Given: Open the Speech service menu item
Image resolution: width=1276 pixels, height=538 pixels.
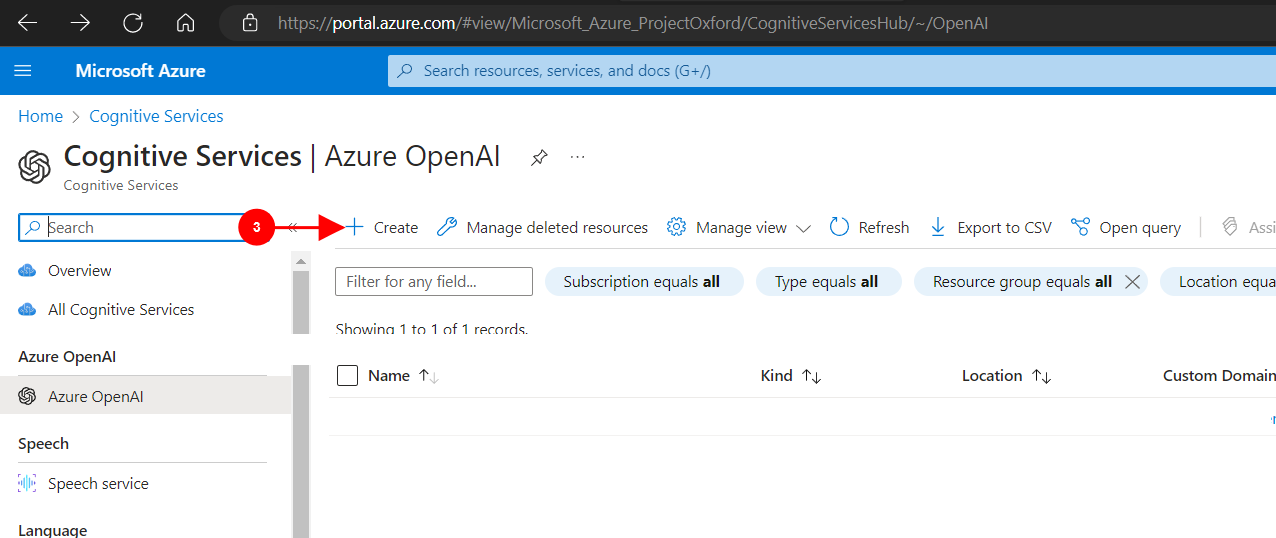Looking at the screenshot, I should point(97,484).
